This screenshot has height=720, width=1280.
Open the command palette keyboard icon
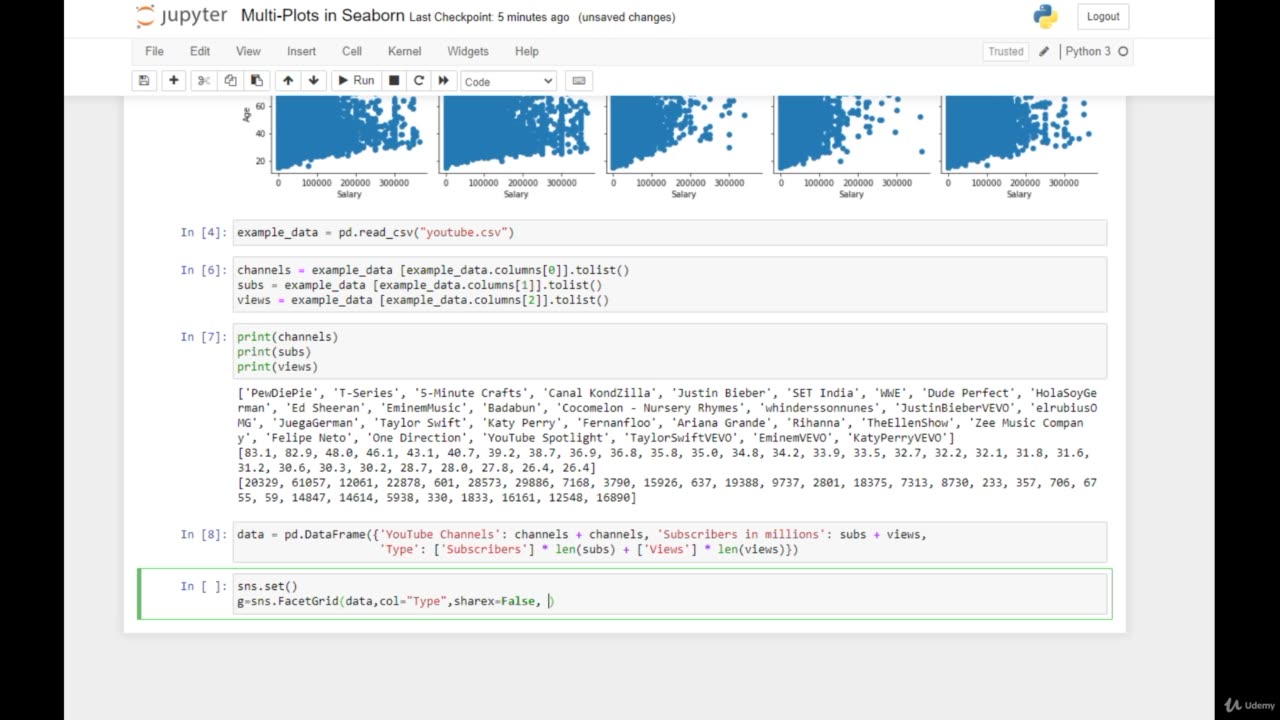coord(578,81)
